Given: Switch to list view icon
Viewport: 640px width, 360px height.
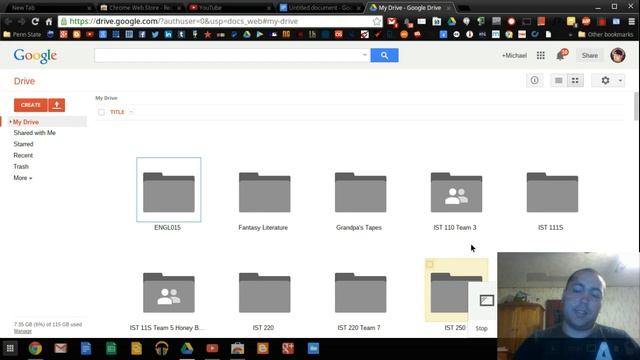Looking at the screenshot, I should [558, 80].
